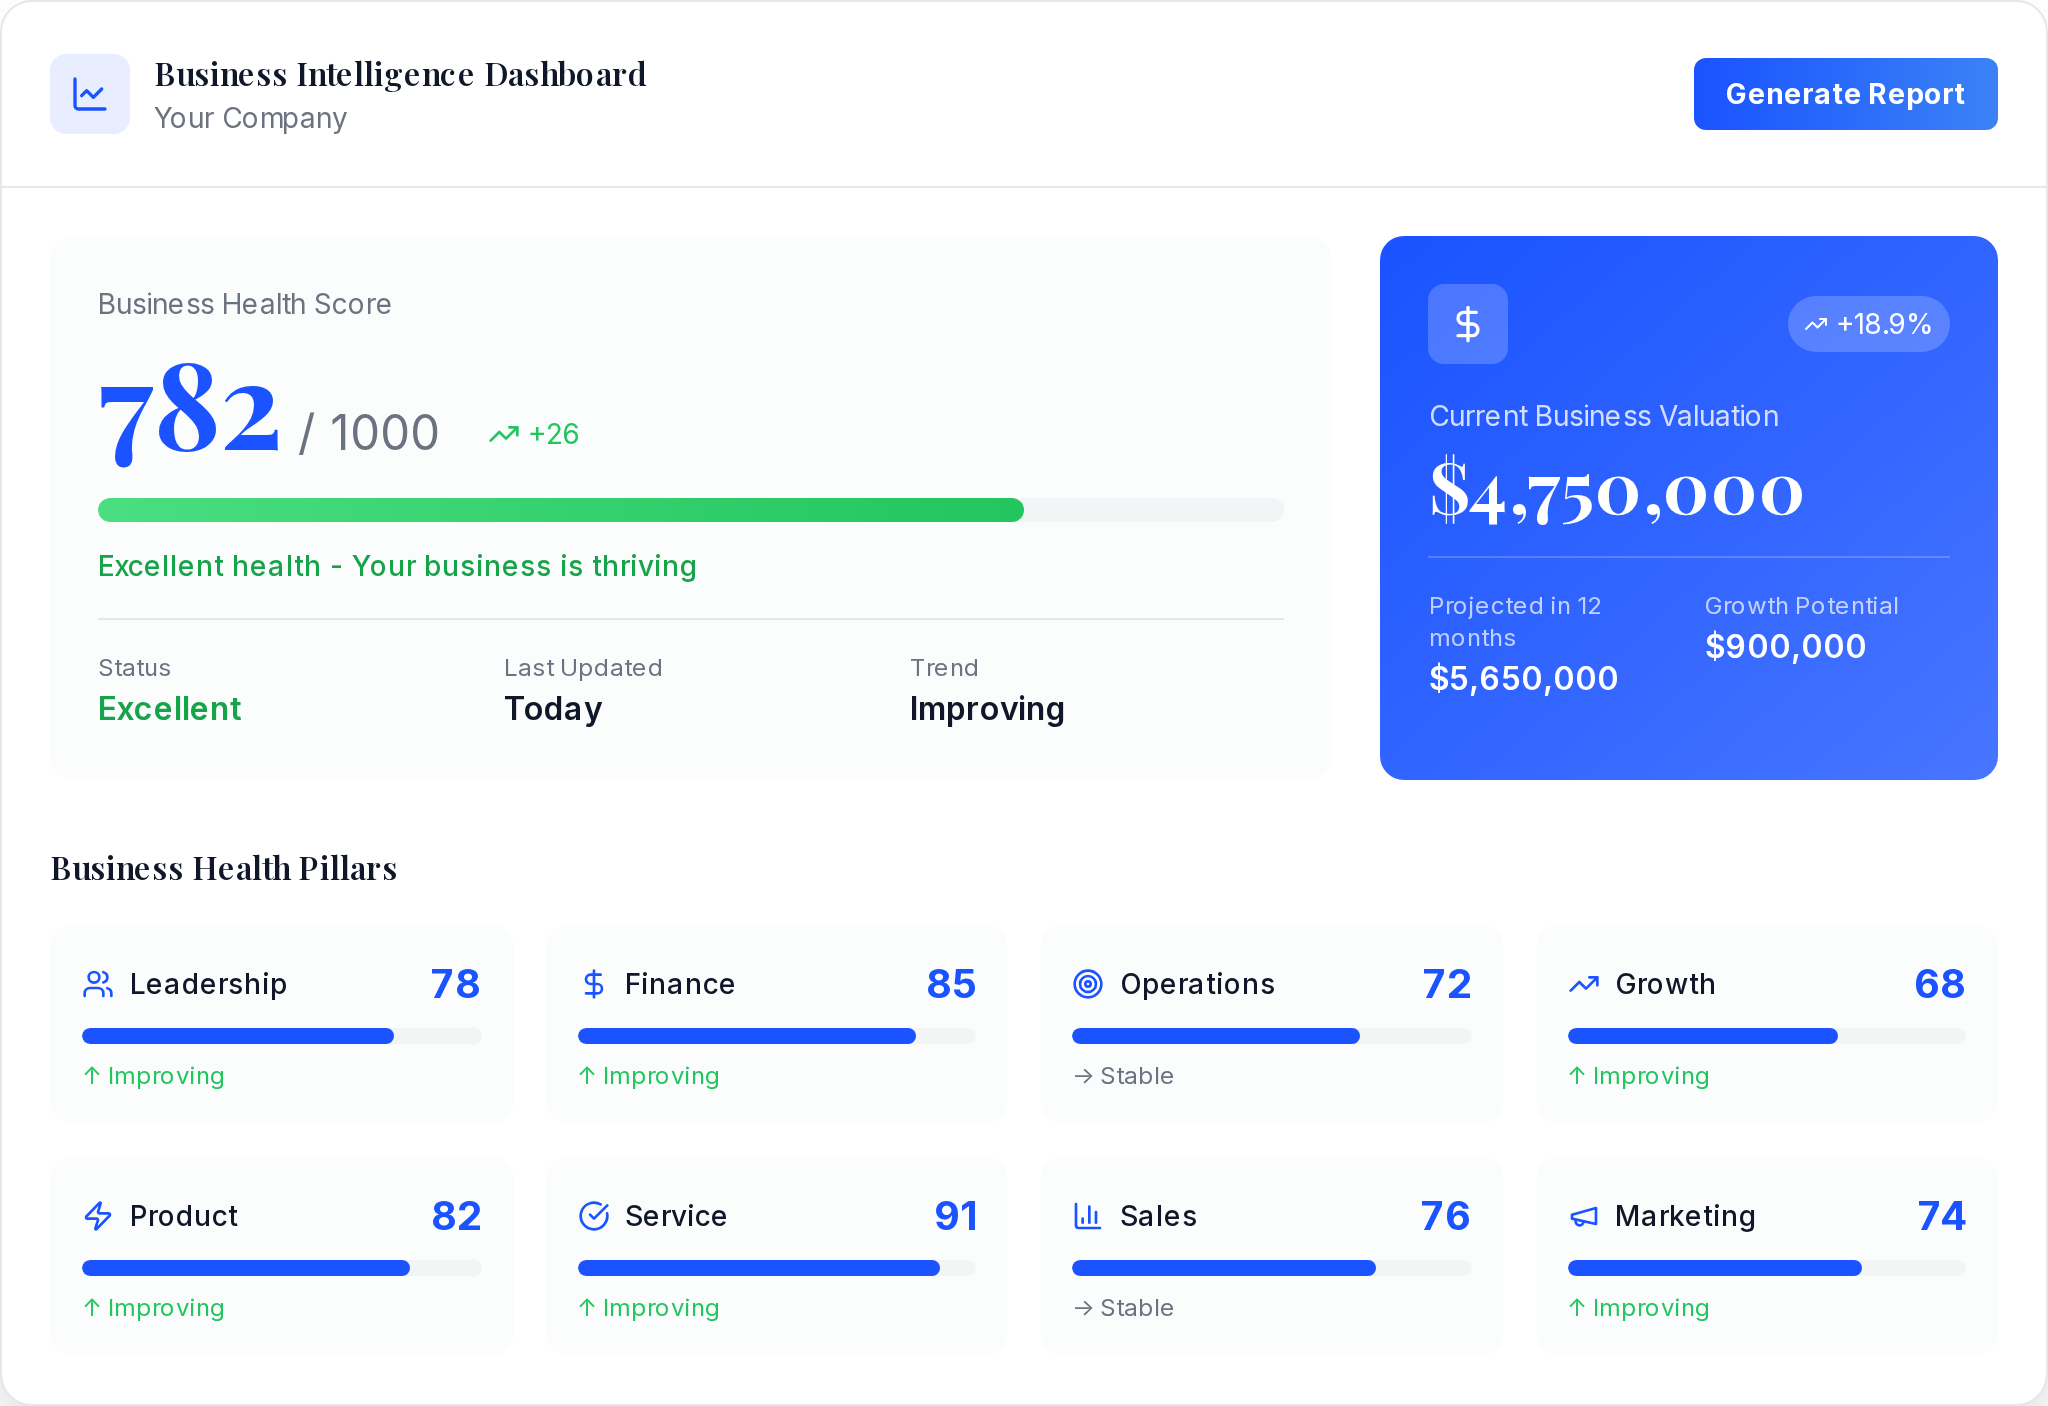
Task: Click the dollar sign valuation icon
Action: pyautogui.click(x=1468, y=324)
